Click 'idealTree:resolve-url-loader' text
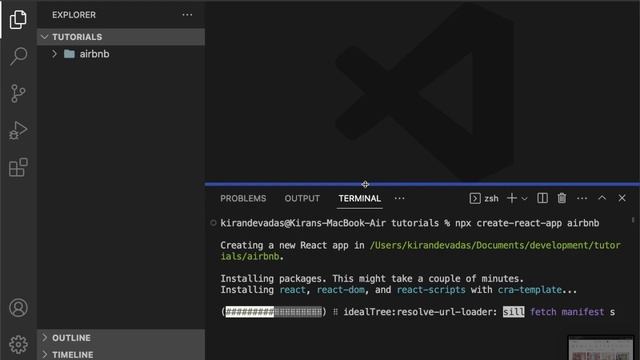640x360 pixels. [x=420, y=312]
